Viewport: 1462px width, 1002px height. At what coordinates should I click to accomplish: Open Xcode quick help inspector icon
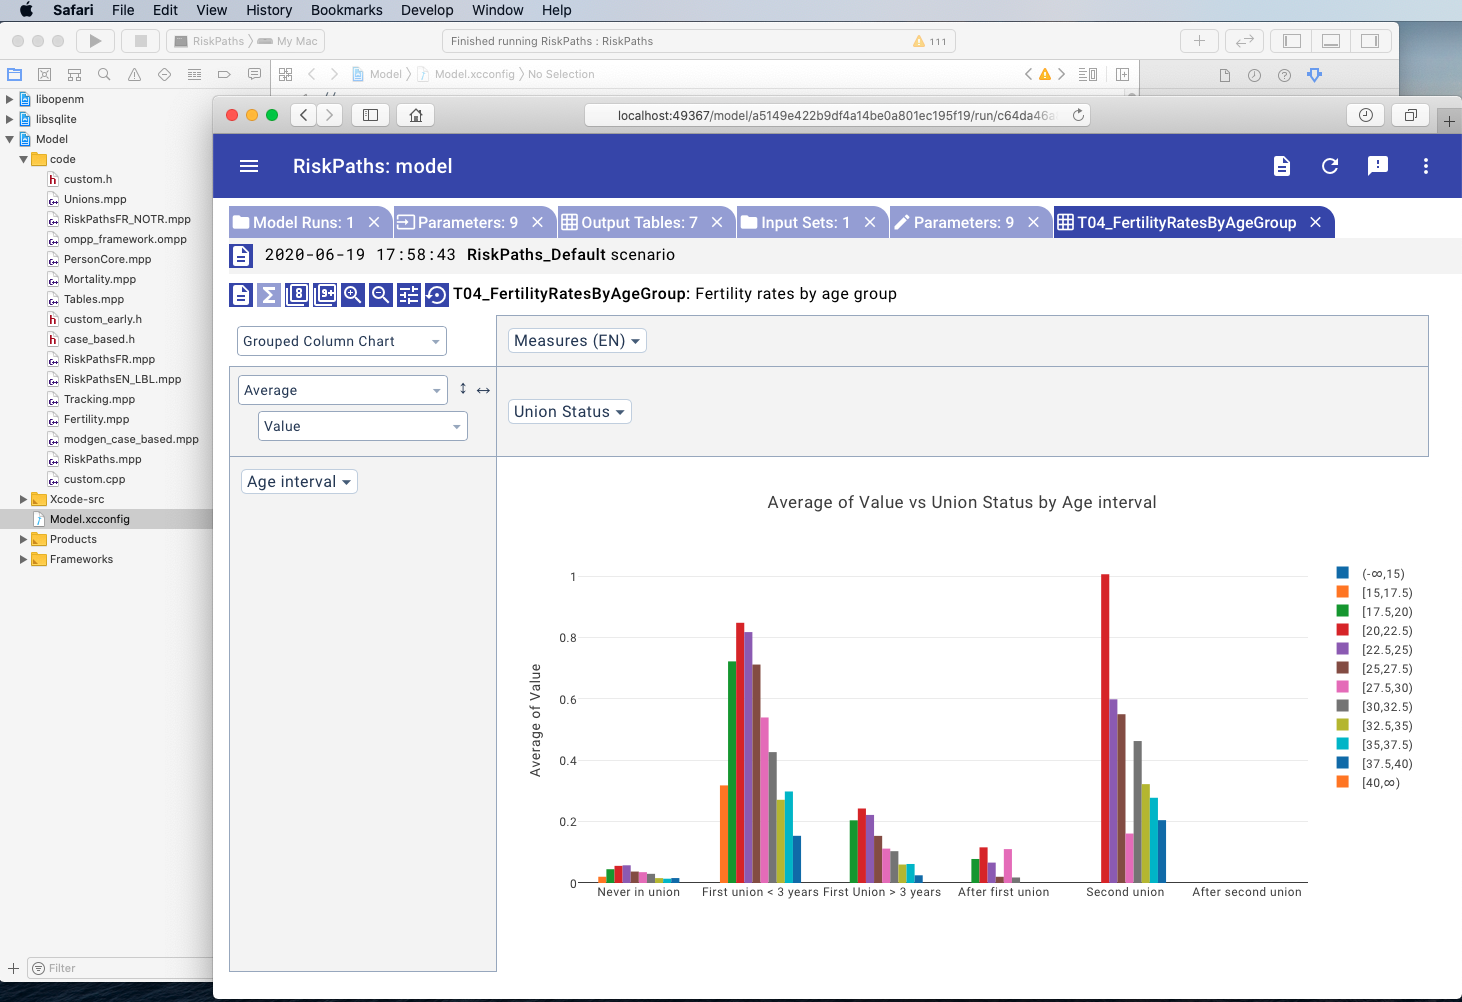pos(1285,75)
